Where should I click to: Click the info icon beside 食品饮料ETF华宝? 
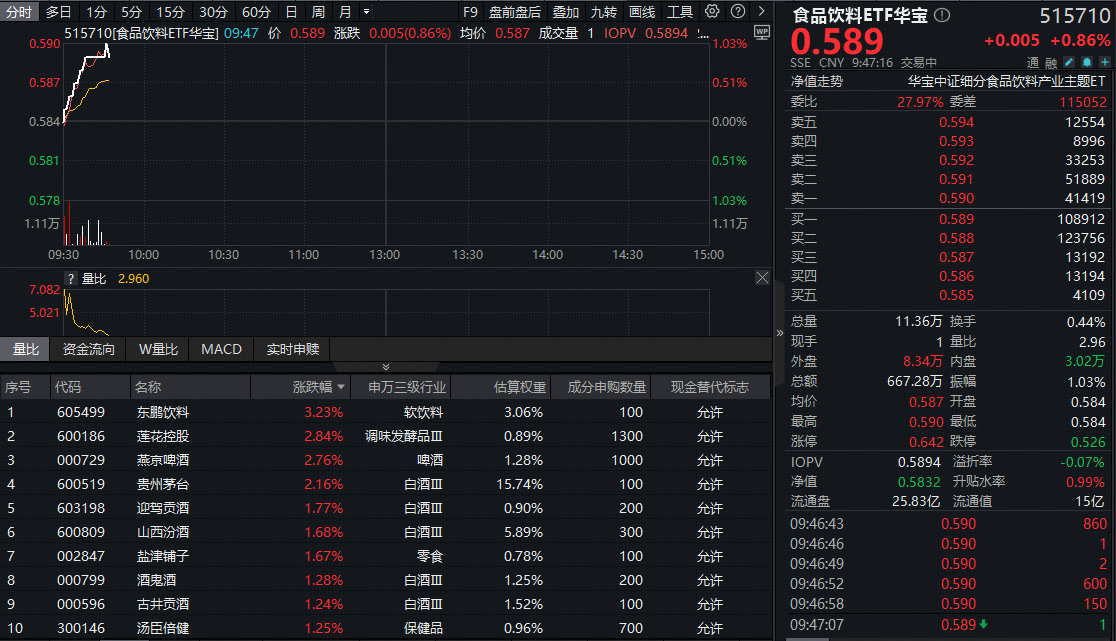(942, 16)
